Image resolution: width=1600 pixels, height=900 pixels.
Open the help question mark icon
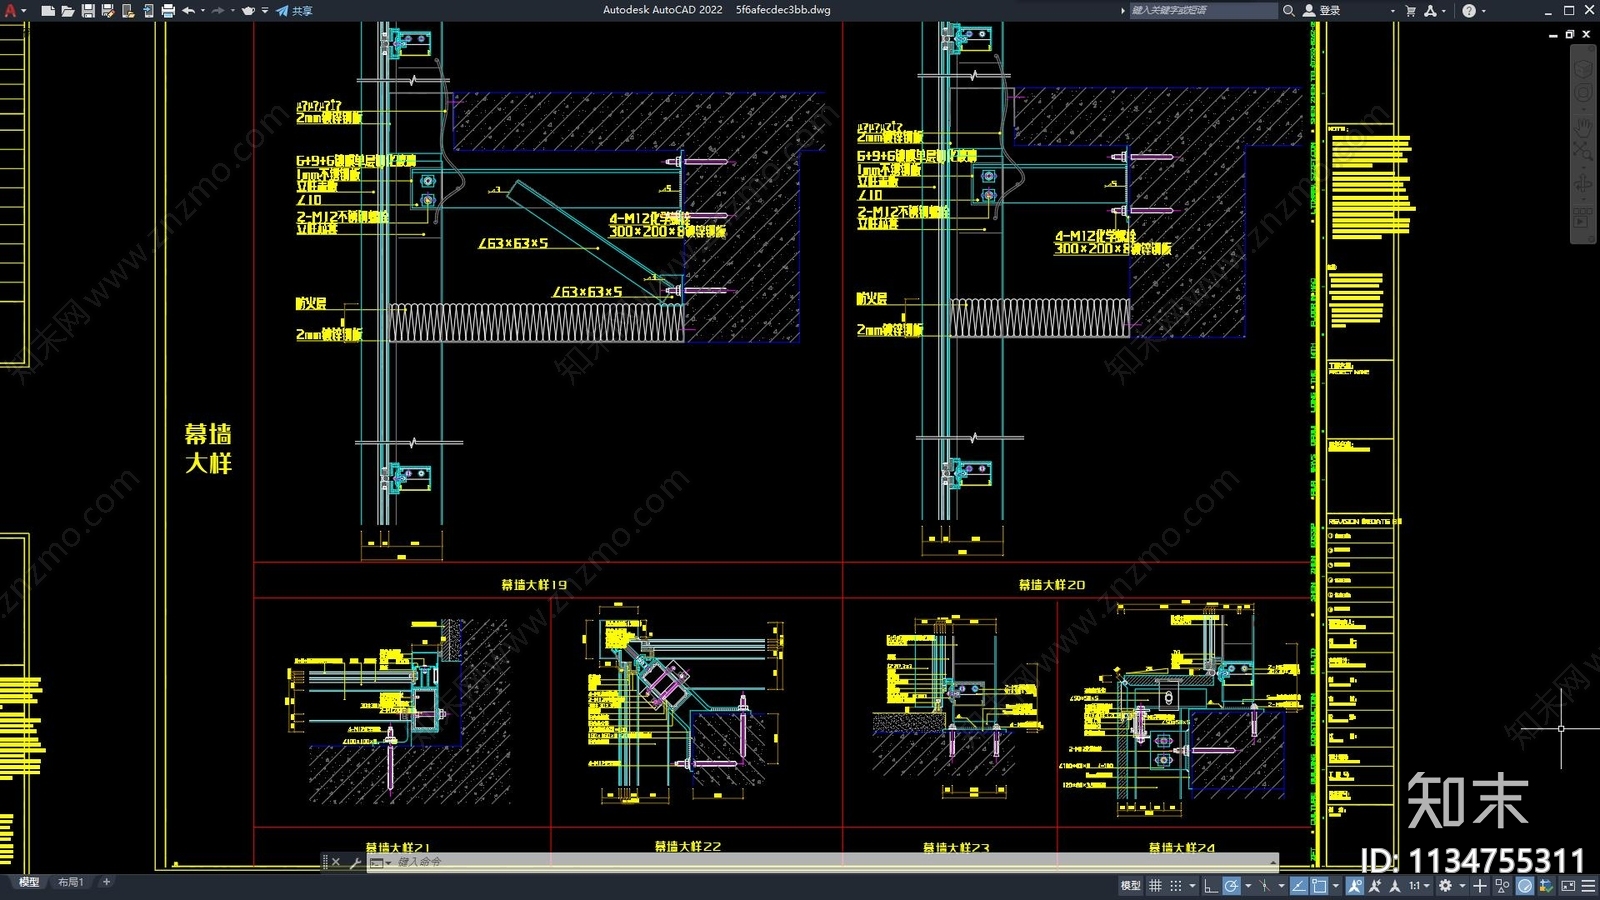(x=1469, y=11)
